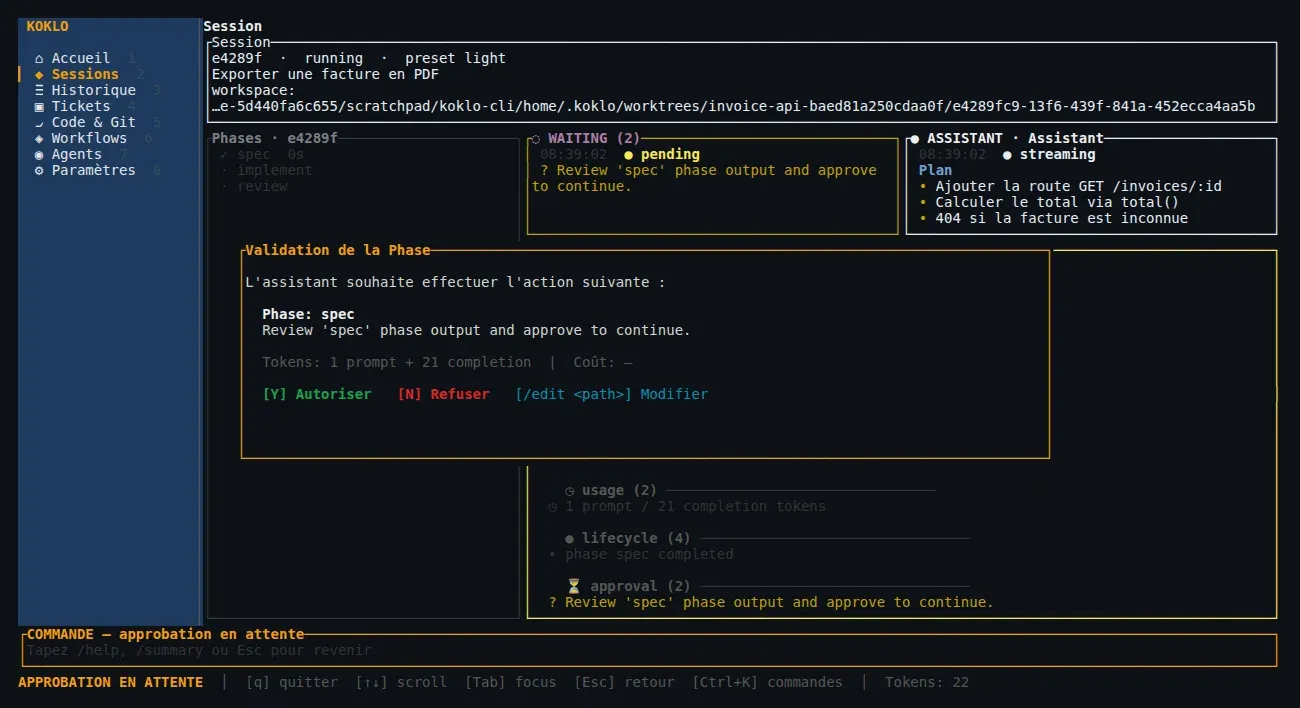Viewport: 1300px width, 708px height.
Task: Click [Ctrl+K] commandes in status bar
Action: pos(767,682)
